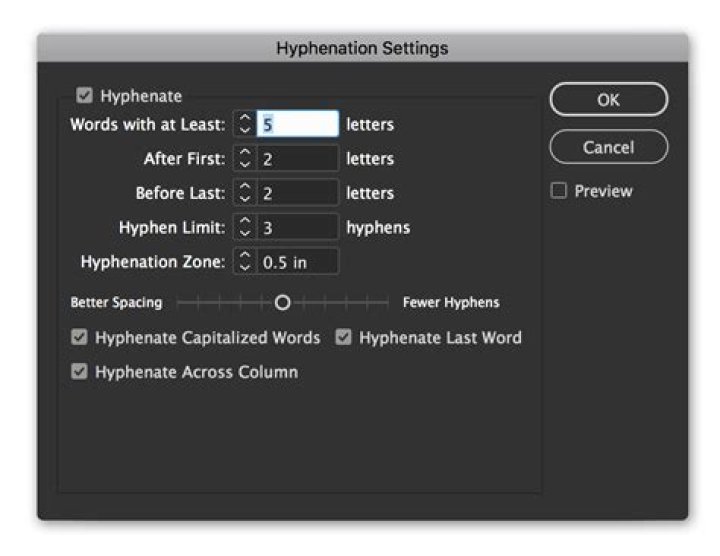720x556 pixels.
Task: Click the Words with at Least stepper arrows
Action: click(x=245, y=125)
